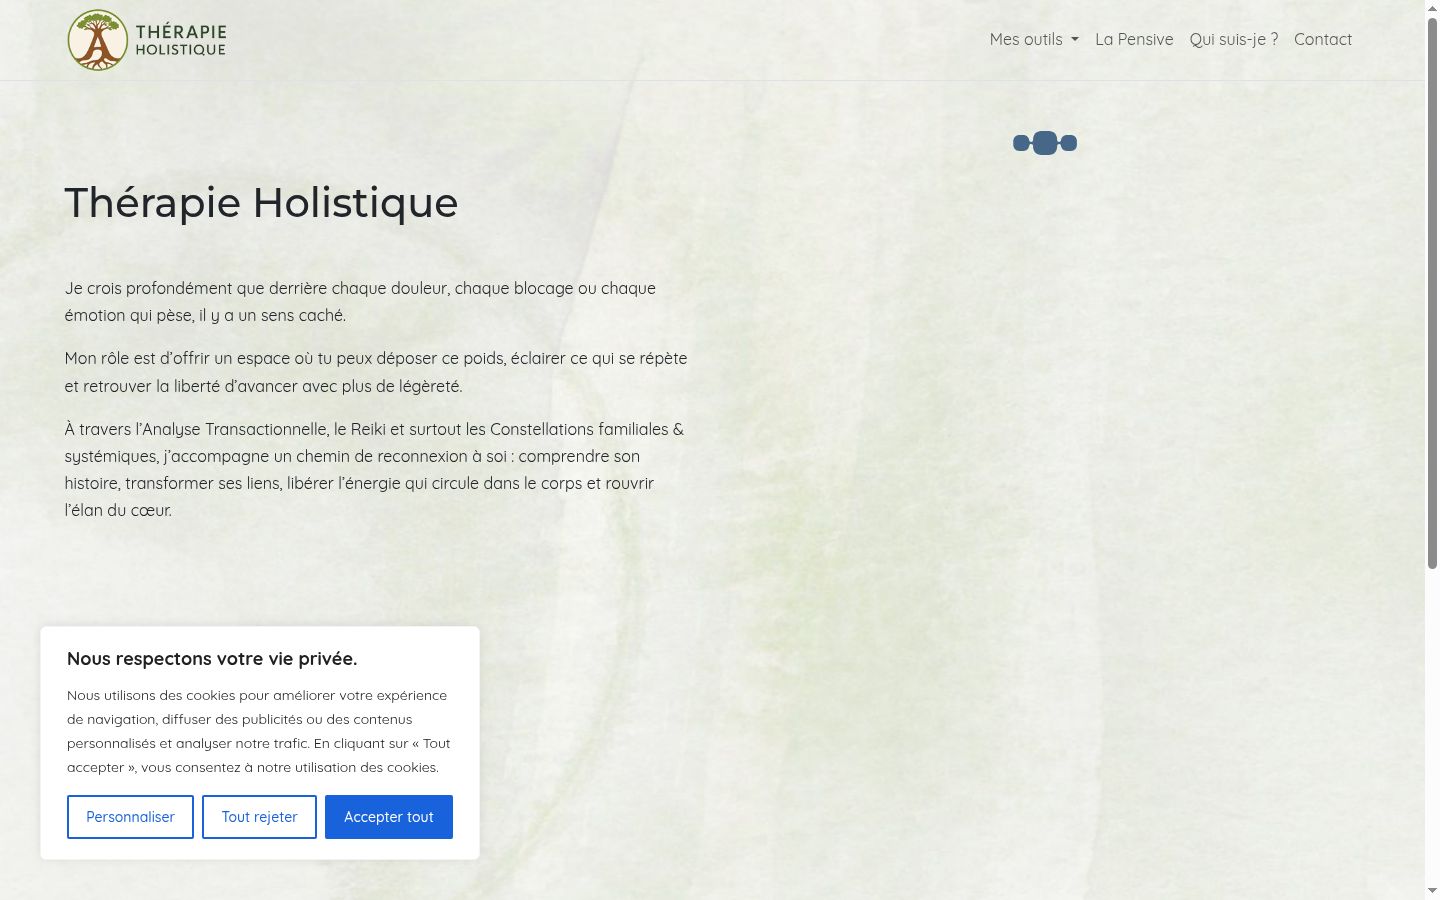The width and height of the screenshot is (1440, 900).
Task: Click the blue loading spinner indicator
Action: click(x=1045, y=143)
